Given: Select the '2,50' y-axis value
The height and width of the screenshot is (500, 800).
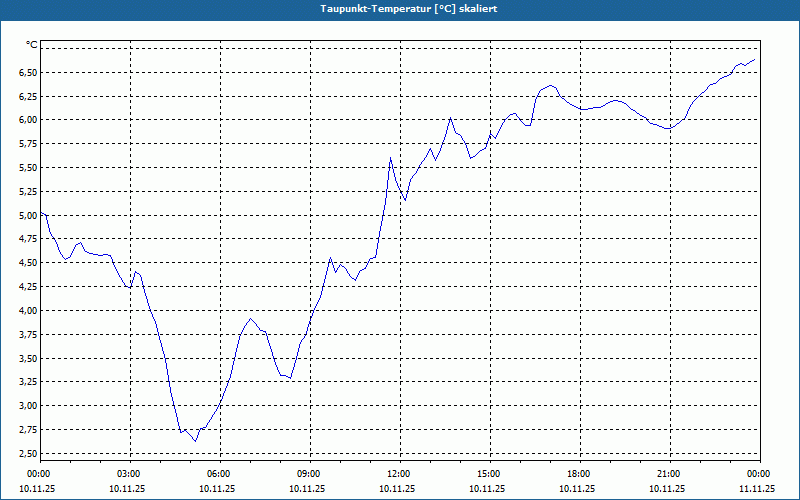Looking at the screenshot, I should (28, 454).
